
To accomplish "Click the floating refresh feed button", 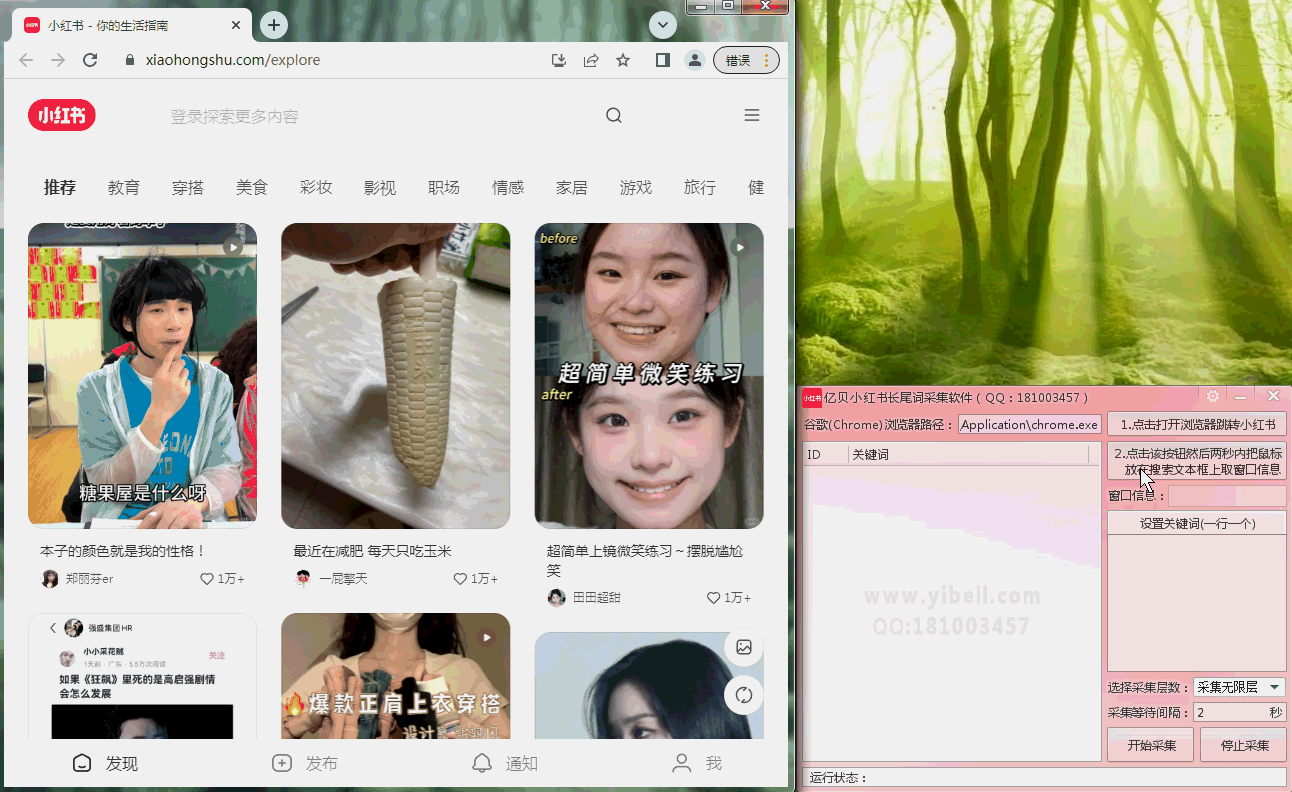I will pos(744,695).
